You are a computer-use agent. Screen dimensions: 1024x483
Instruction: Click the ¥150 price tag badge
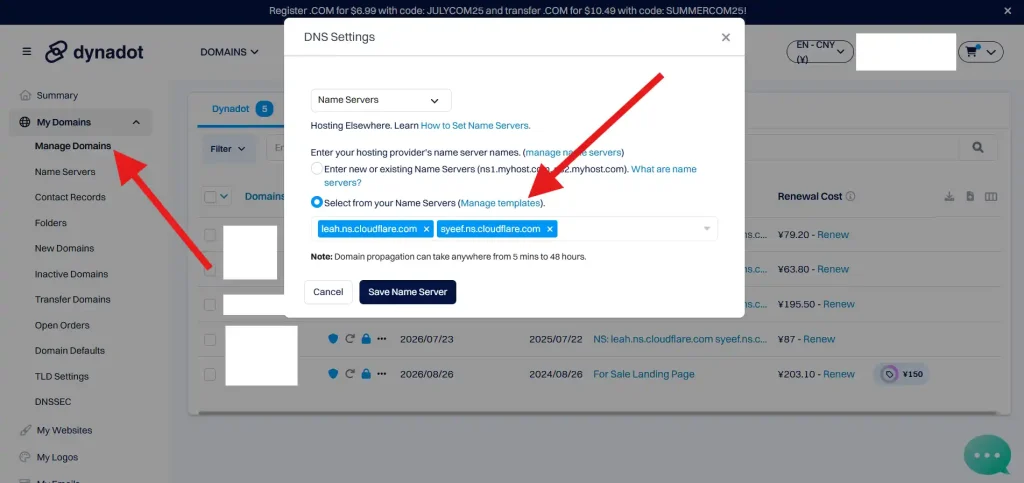coord(901,375)
